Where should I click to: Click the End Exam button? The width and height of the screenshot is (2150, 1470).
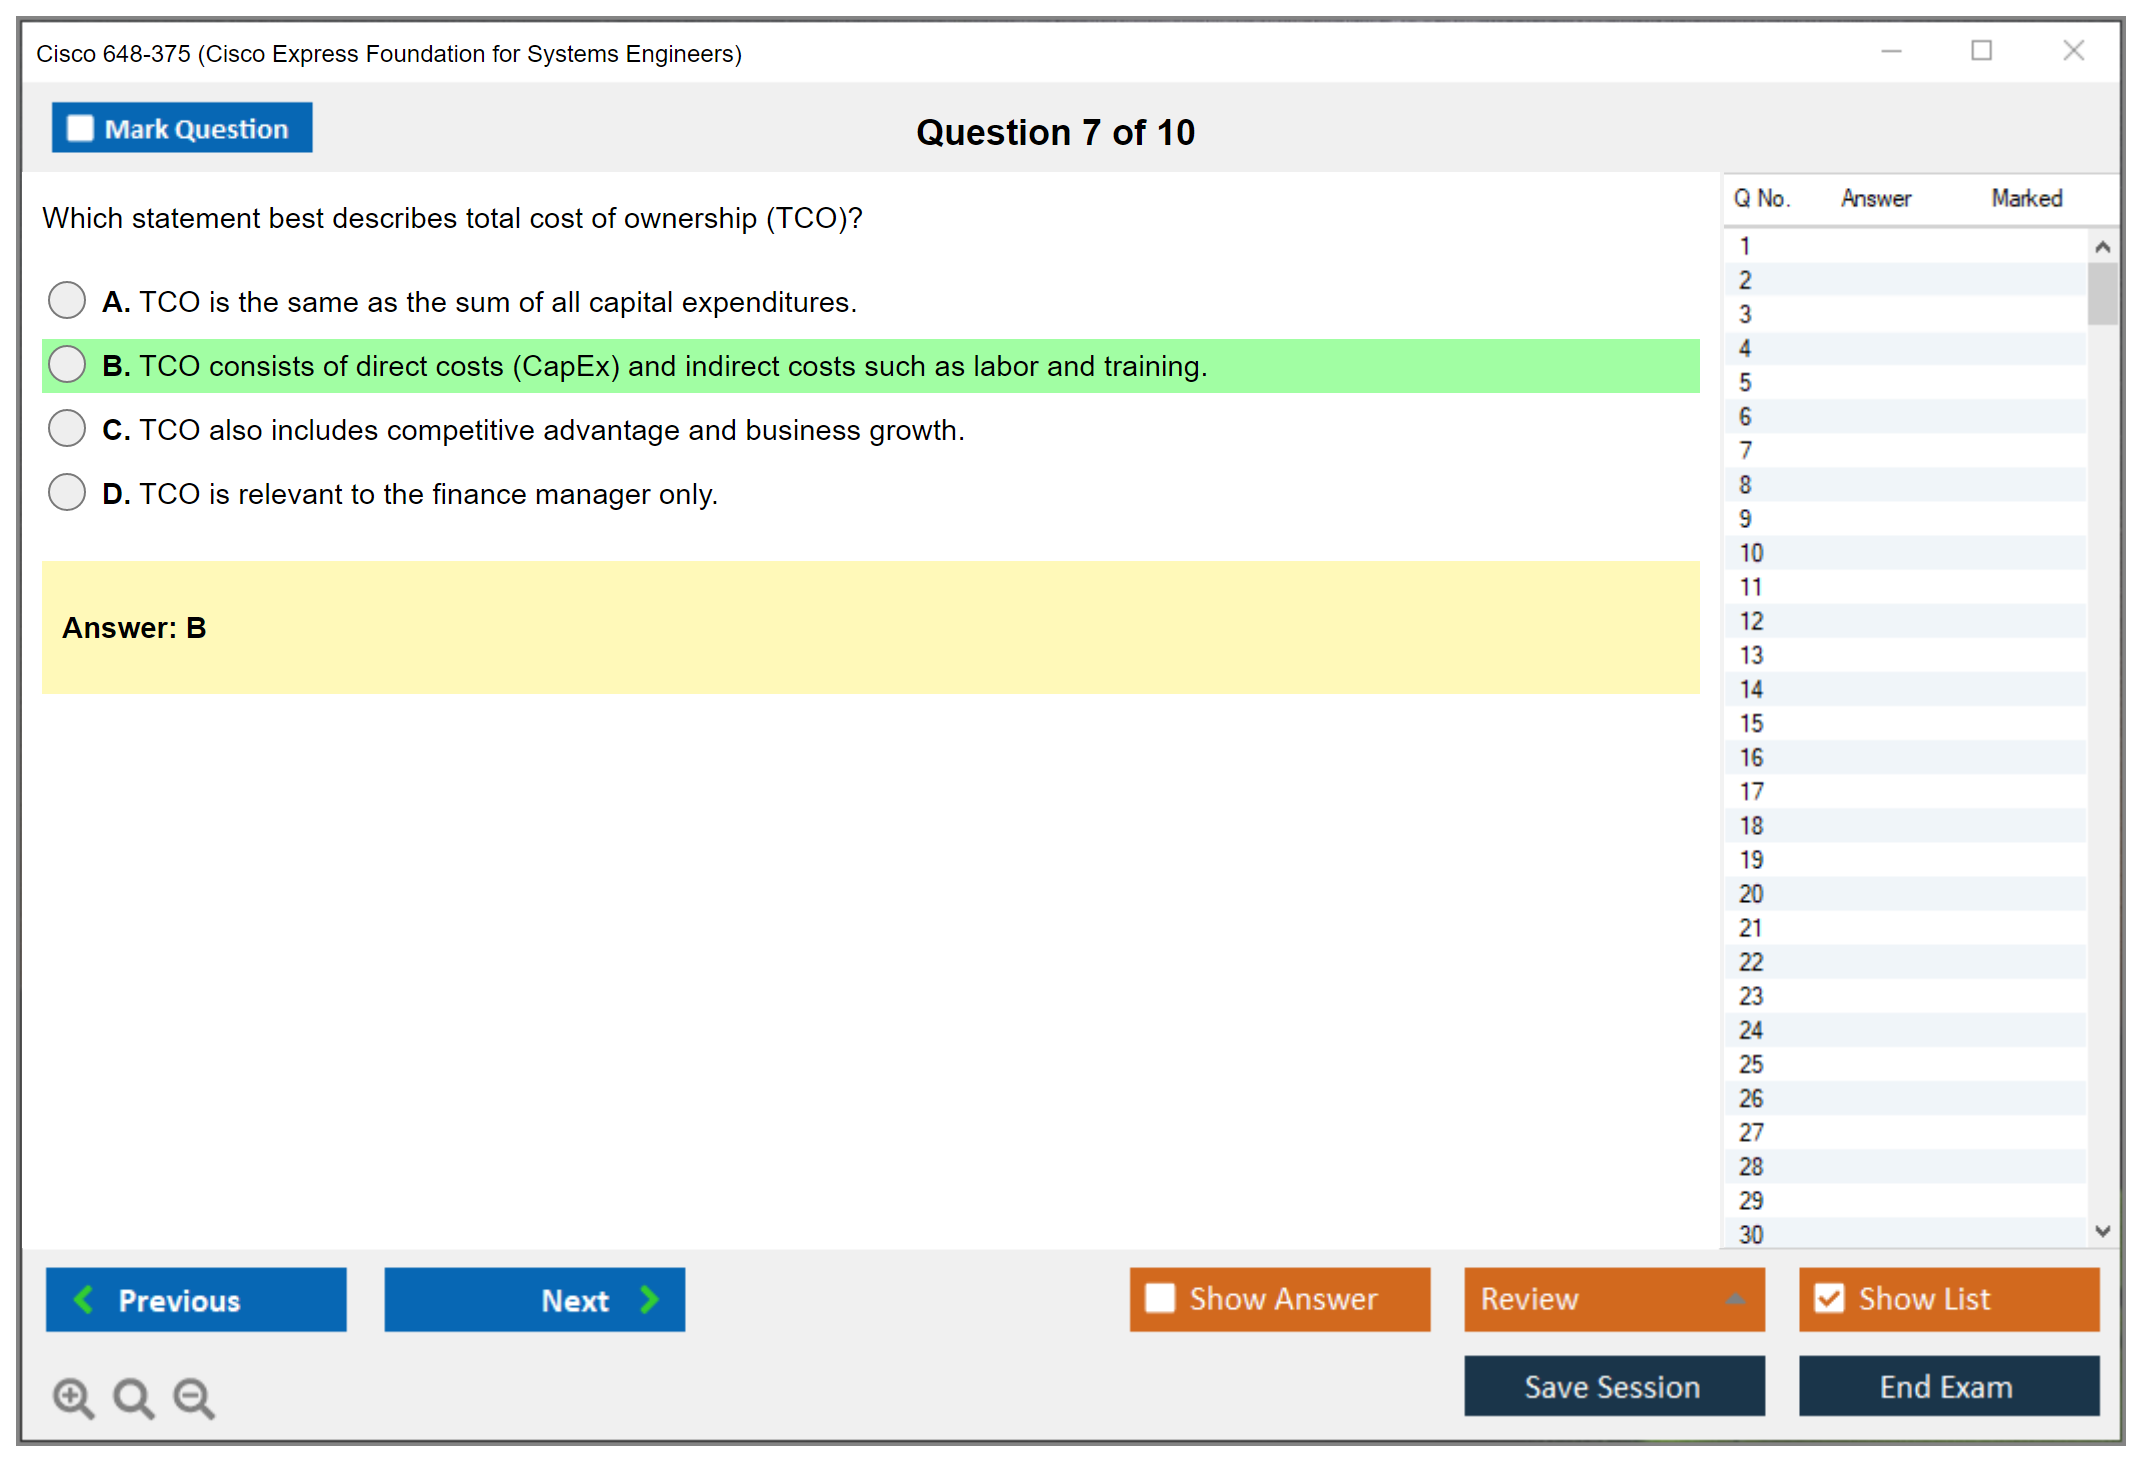(1947, 1386)
